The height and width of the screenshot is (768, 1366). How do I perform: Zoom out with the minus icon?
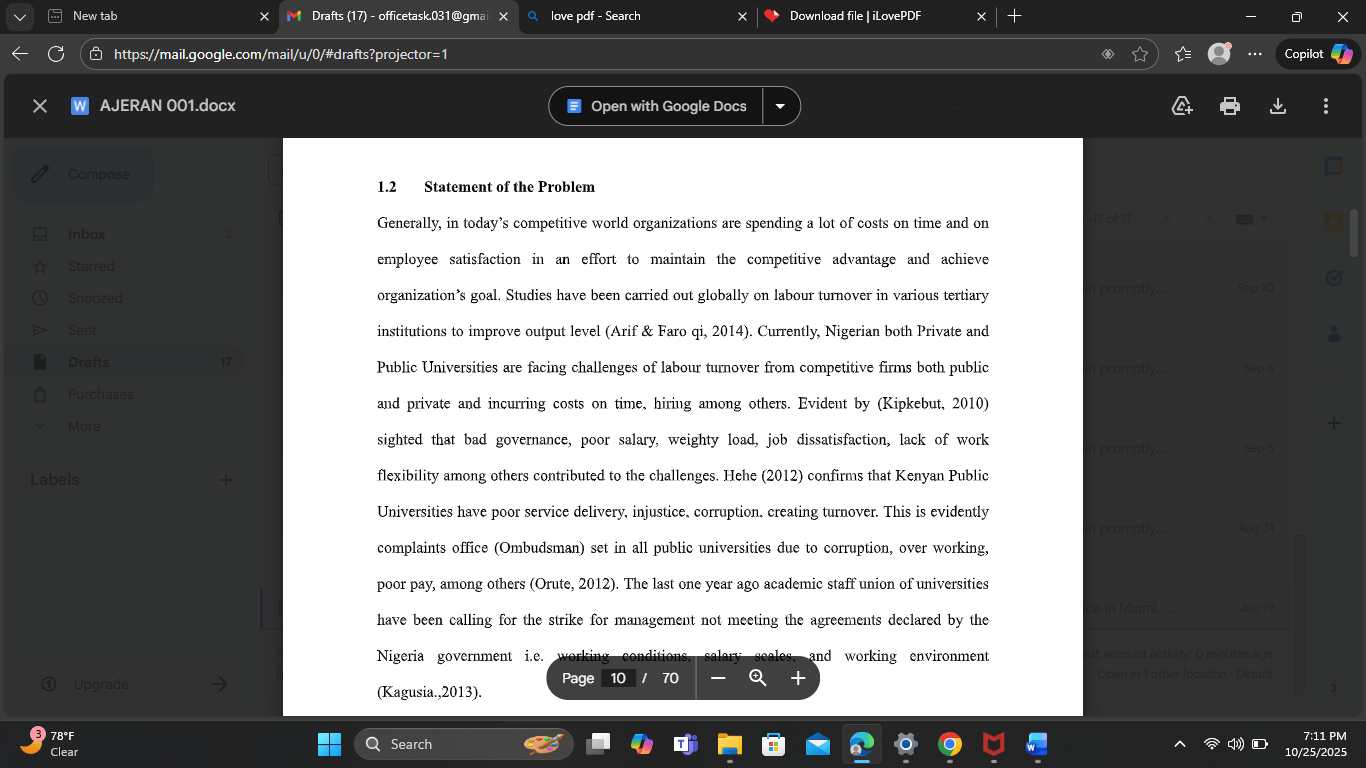pos(718,678)
